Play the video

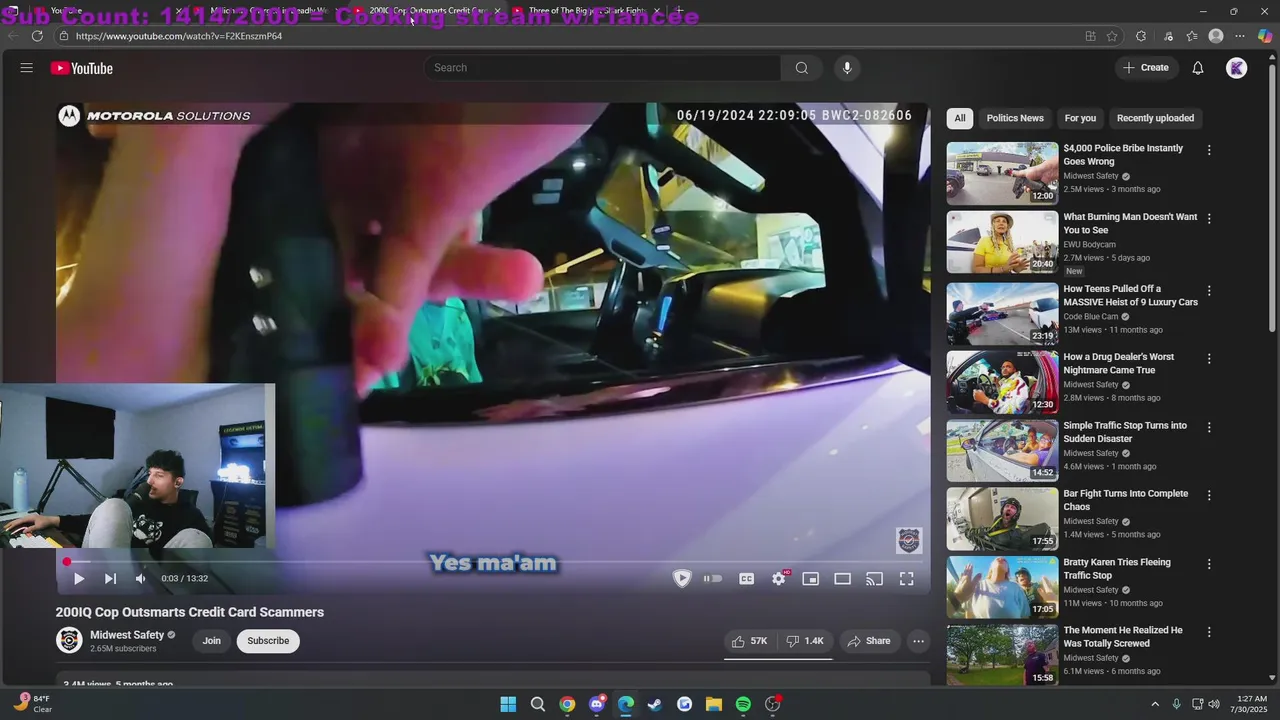click(x=78, y=578)
